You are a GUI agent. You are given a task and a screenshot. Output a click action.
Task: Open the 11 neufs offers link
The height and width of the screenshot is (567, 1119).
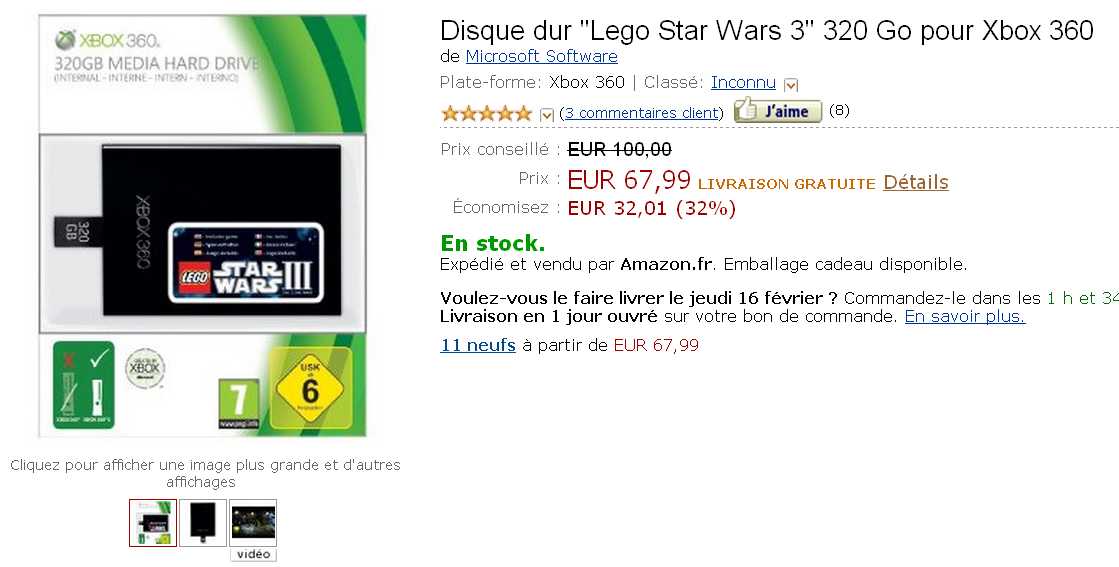tap(478, 345)
